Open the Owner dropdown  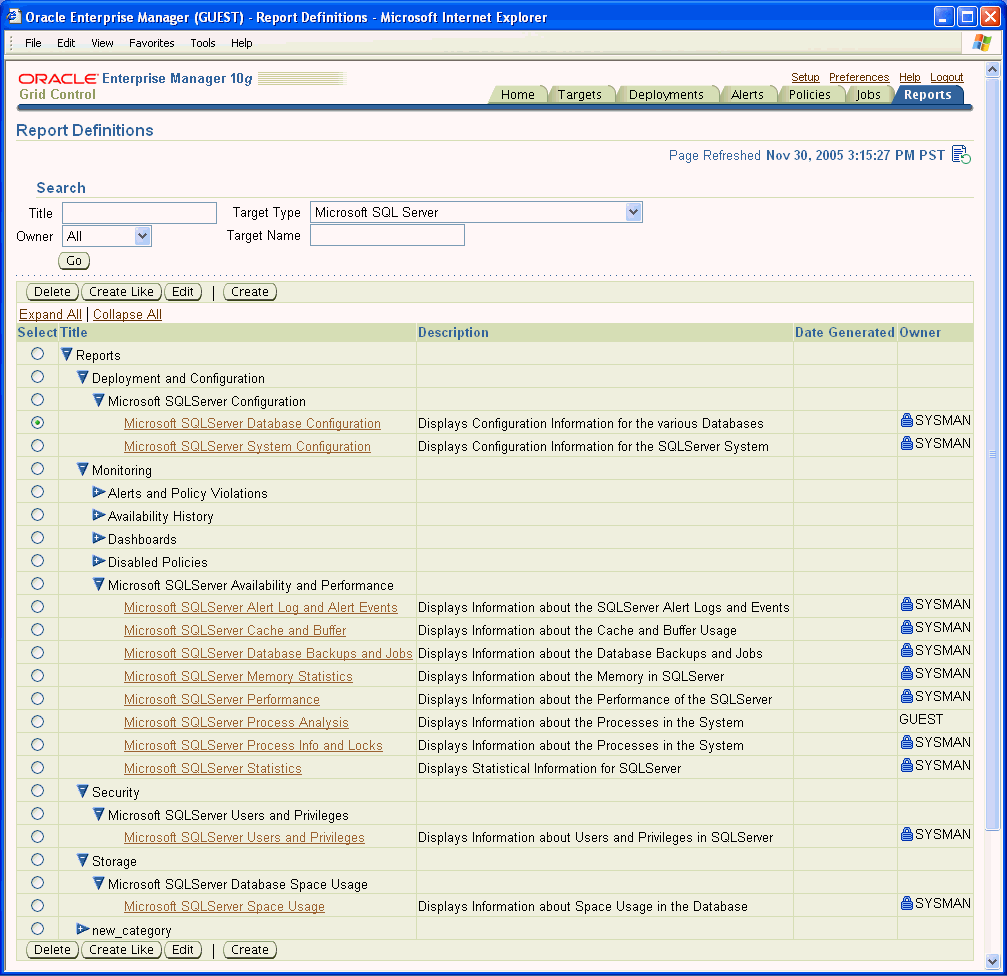tap(143, 236)
